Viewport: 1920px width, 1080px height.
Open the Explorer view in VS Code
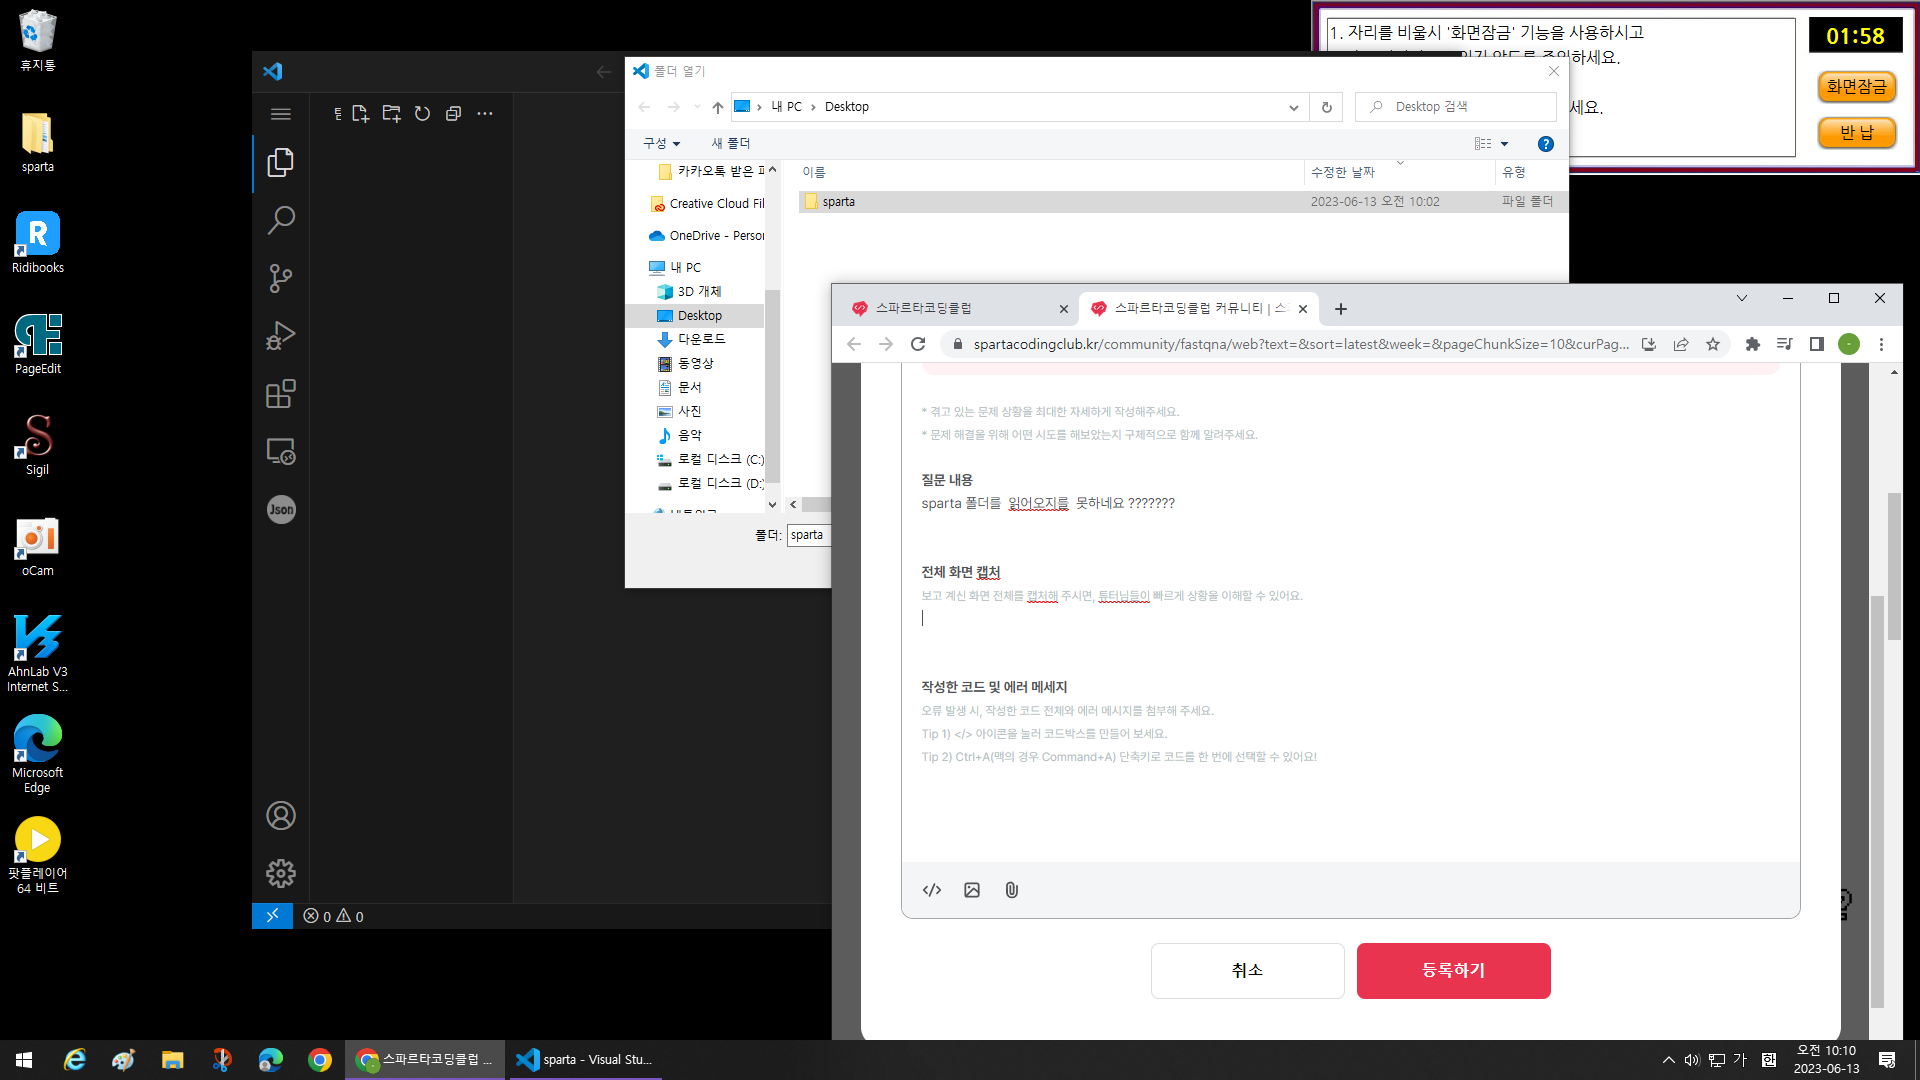tap(281, 163)
